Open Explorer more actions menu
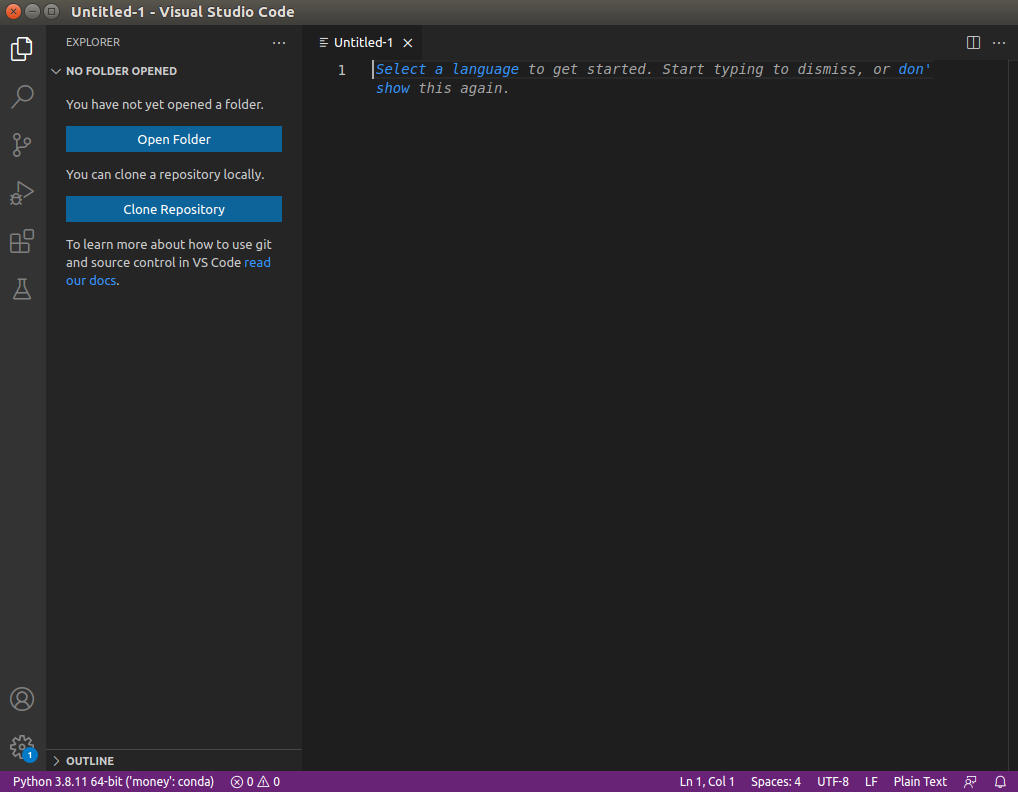This screenshot has width=1018, height=792. (x=279, y=42)
